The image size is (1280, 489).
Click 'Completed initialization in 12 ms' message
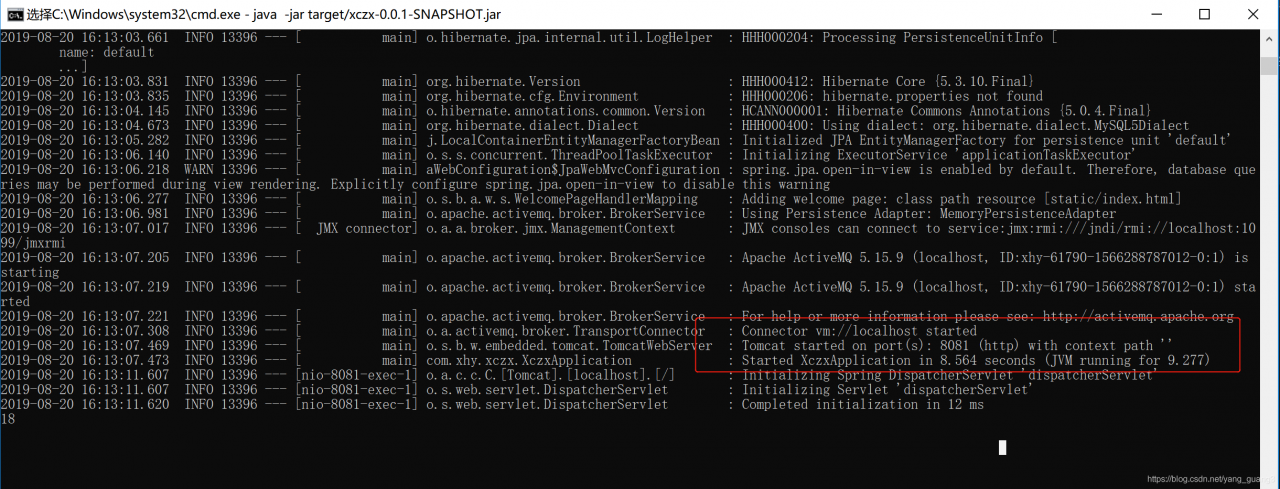[862, 404]
